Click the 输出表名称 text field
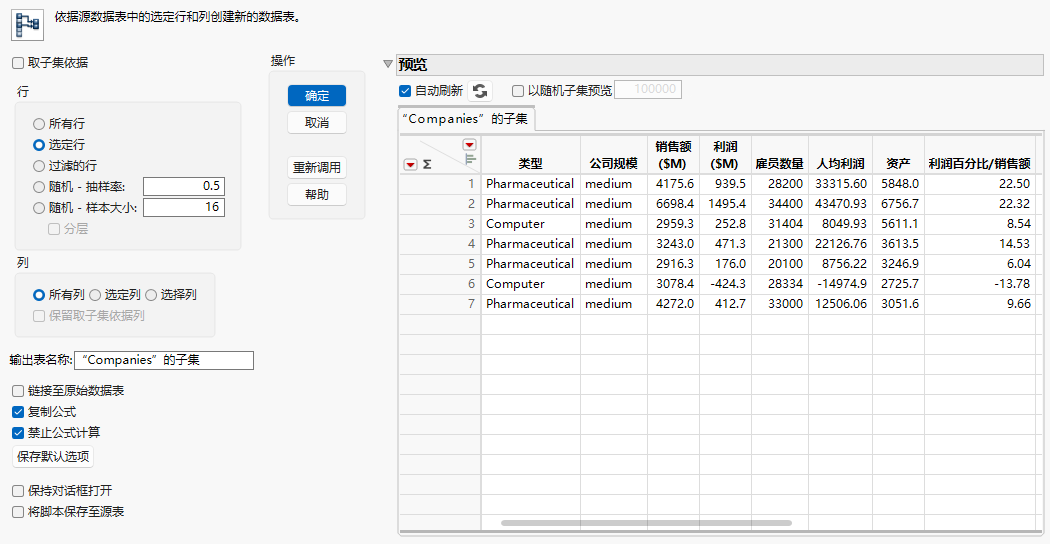Screen dimensions: 1050x544 pos(164,360)
